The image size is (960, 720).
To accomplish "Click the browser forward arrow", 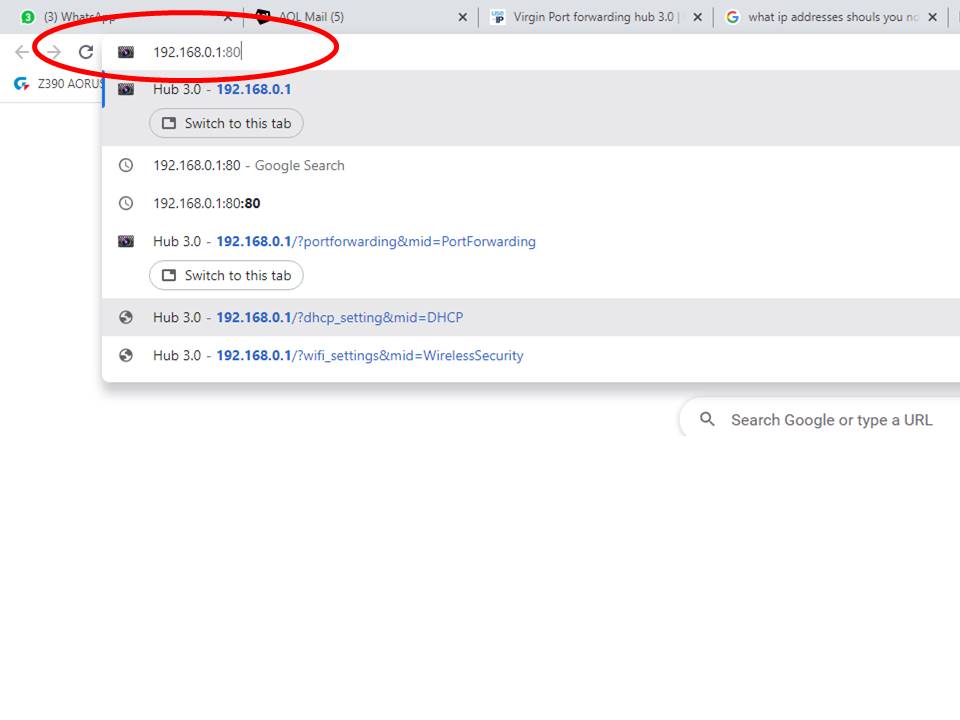I will 54,52.
